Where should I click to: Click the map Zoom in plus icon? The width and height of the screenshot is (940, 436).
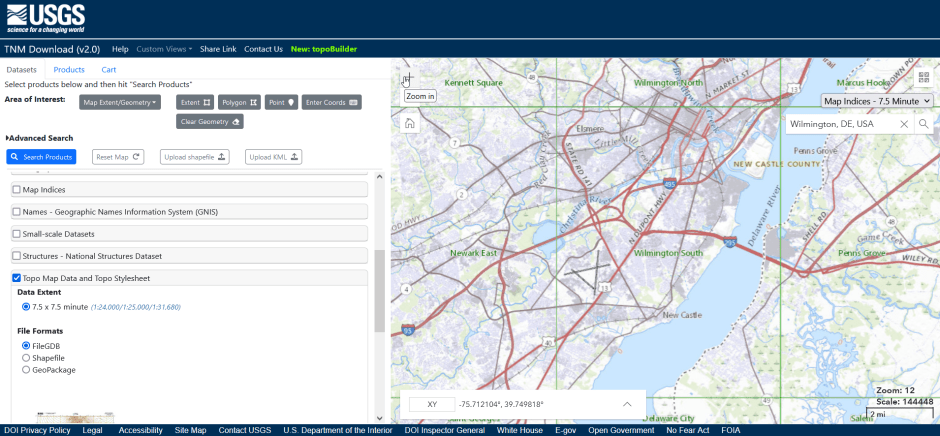[x=407, y=80]
